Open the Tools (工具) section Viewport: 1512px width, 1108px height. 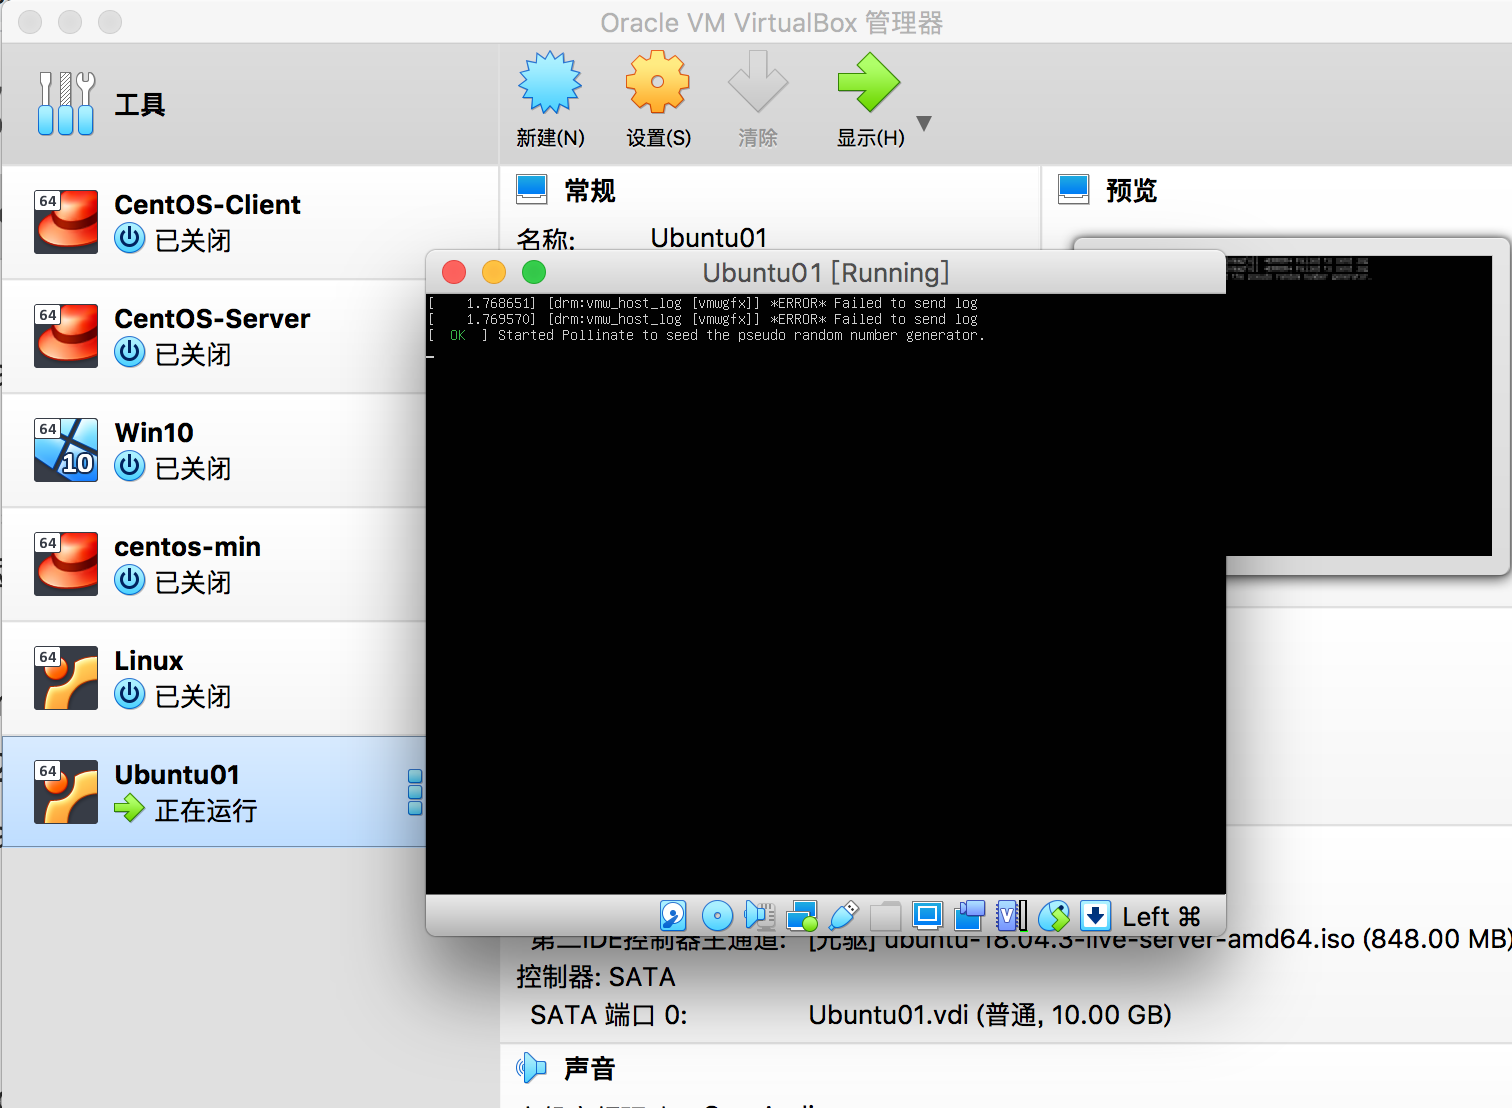250,104
